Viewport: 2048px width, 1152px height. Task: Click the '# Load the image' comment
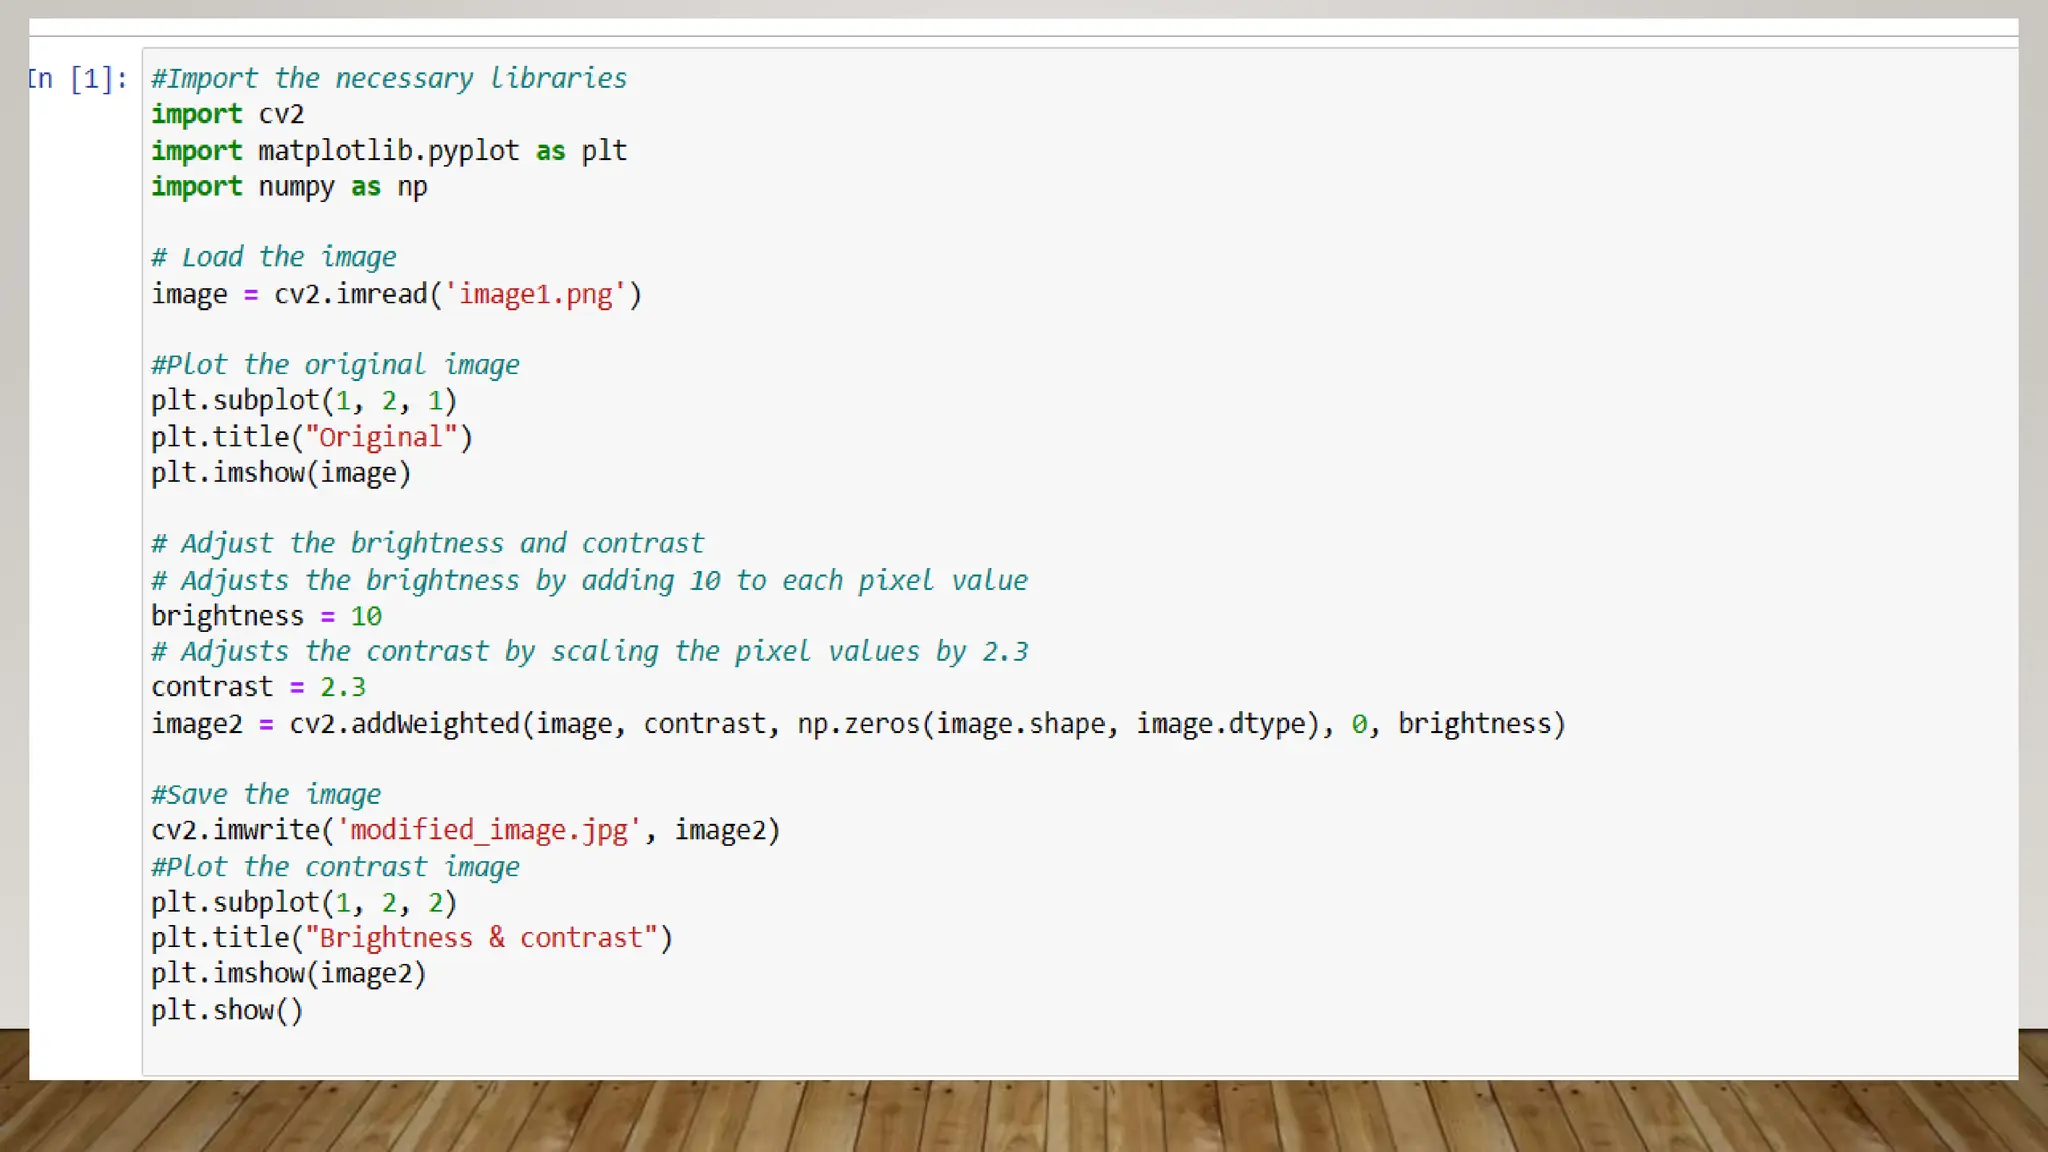coord(273,258)
